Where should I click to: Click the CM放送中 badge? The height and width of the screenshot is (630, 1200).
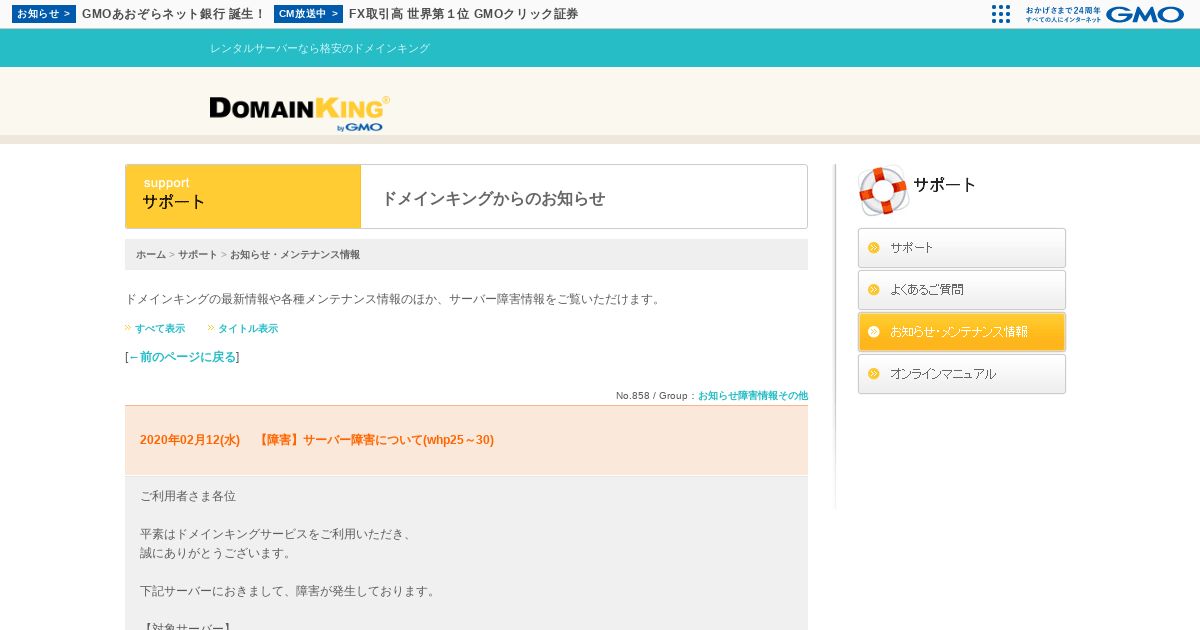(308, 14)
